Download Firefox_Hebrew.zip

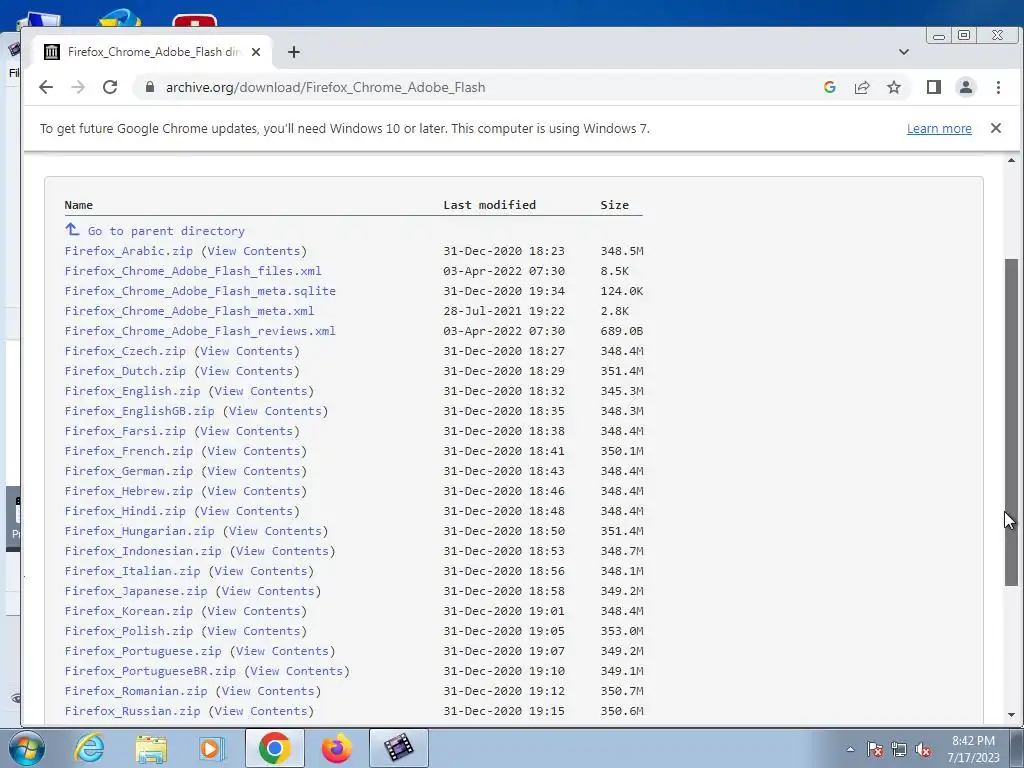[129, 491]
